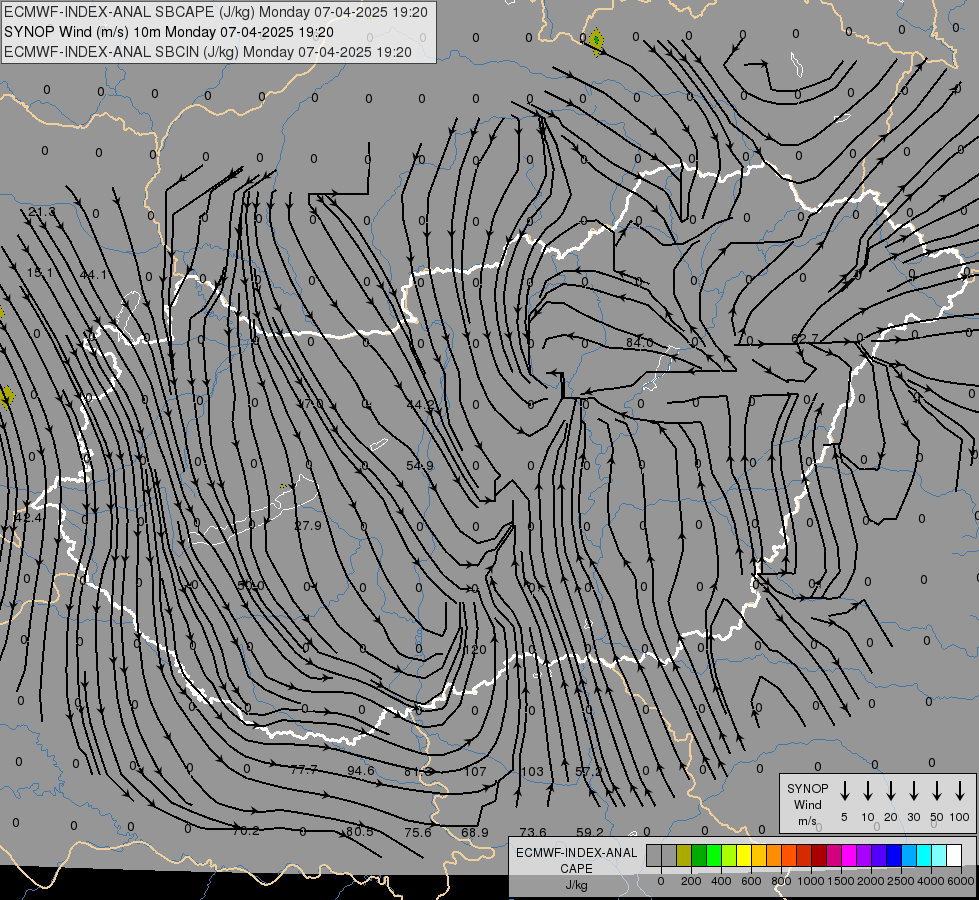Select the 44.2 value on the map
Image resolution: width=979 pixels, height=900 pixels.
[420, 405]
